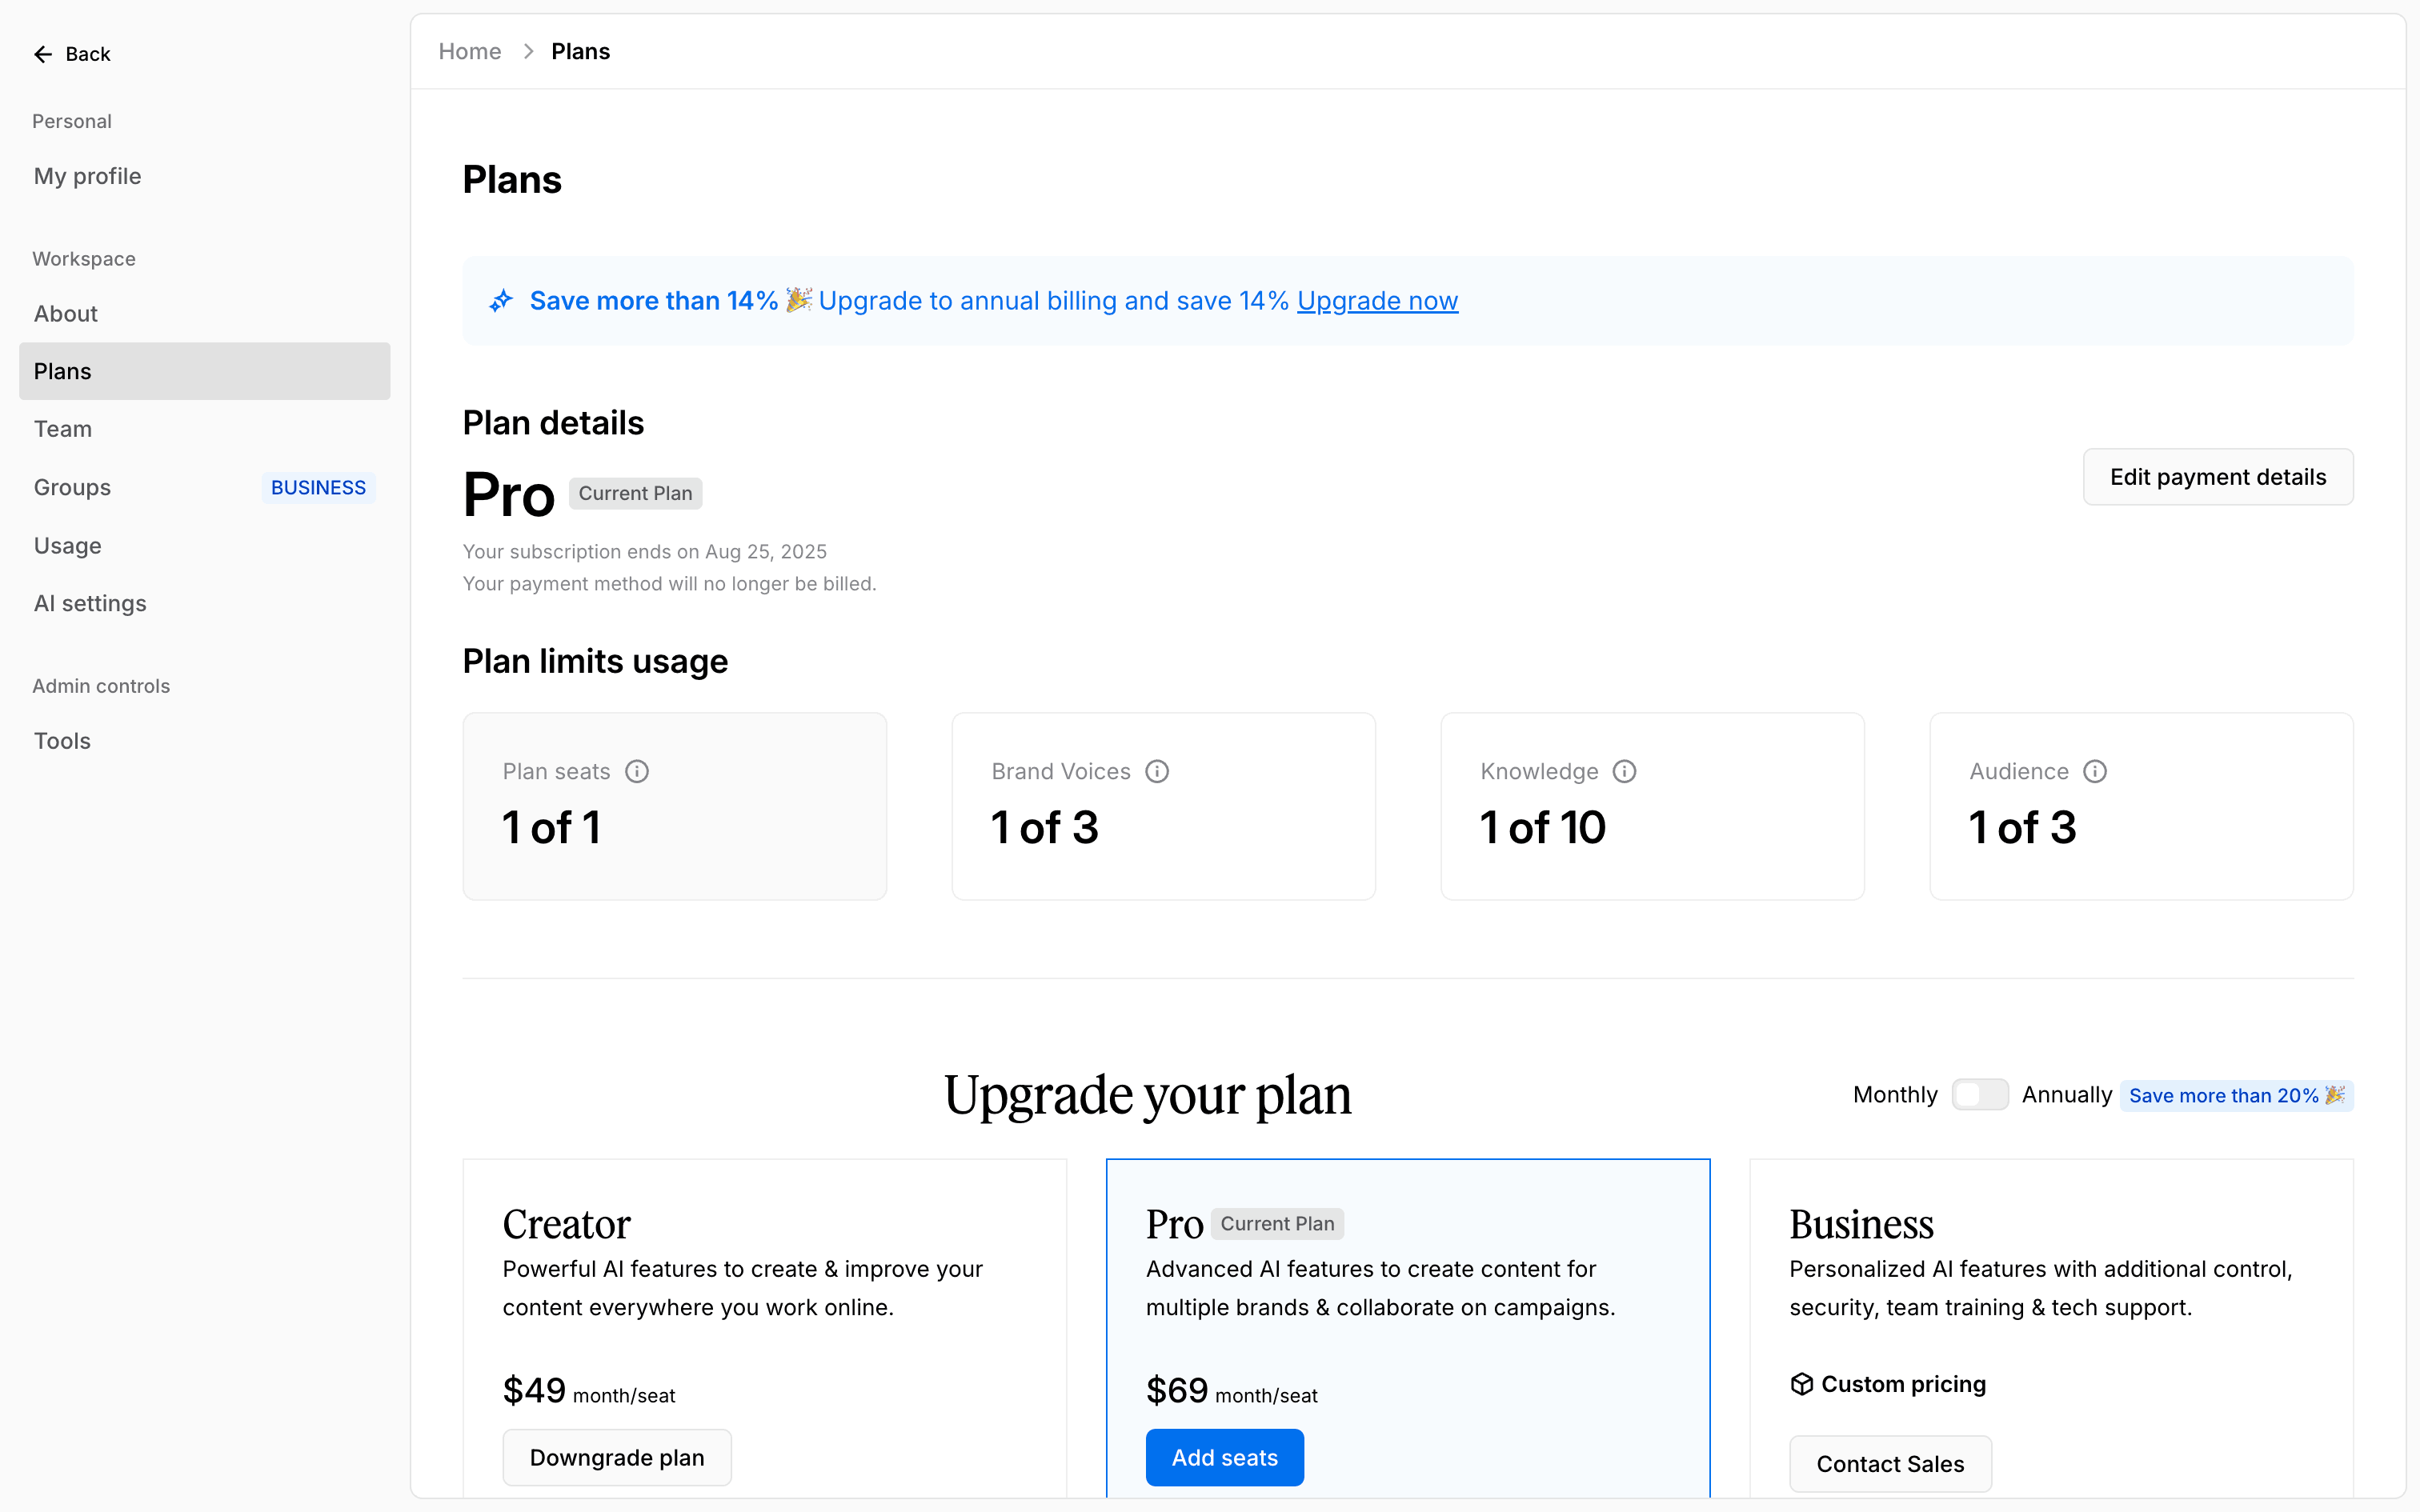2420x1512 pixels.
Task: Open the Usage sidebar section
Action: (x=68, y=546)
